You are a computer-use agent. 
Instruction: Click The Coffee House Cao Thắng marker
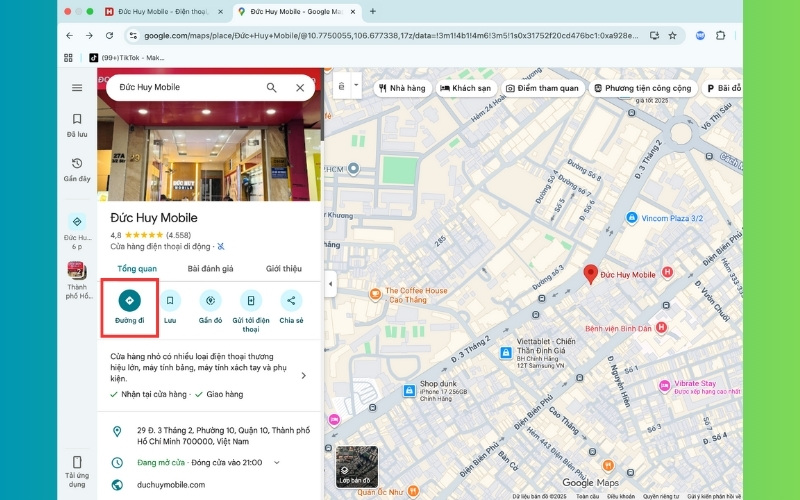pos(375,294)
